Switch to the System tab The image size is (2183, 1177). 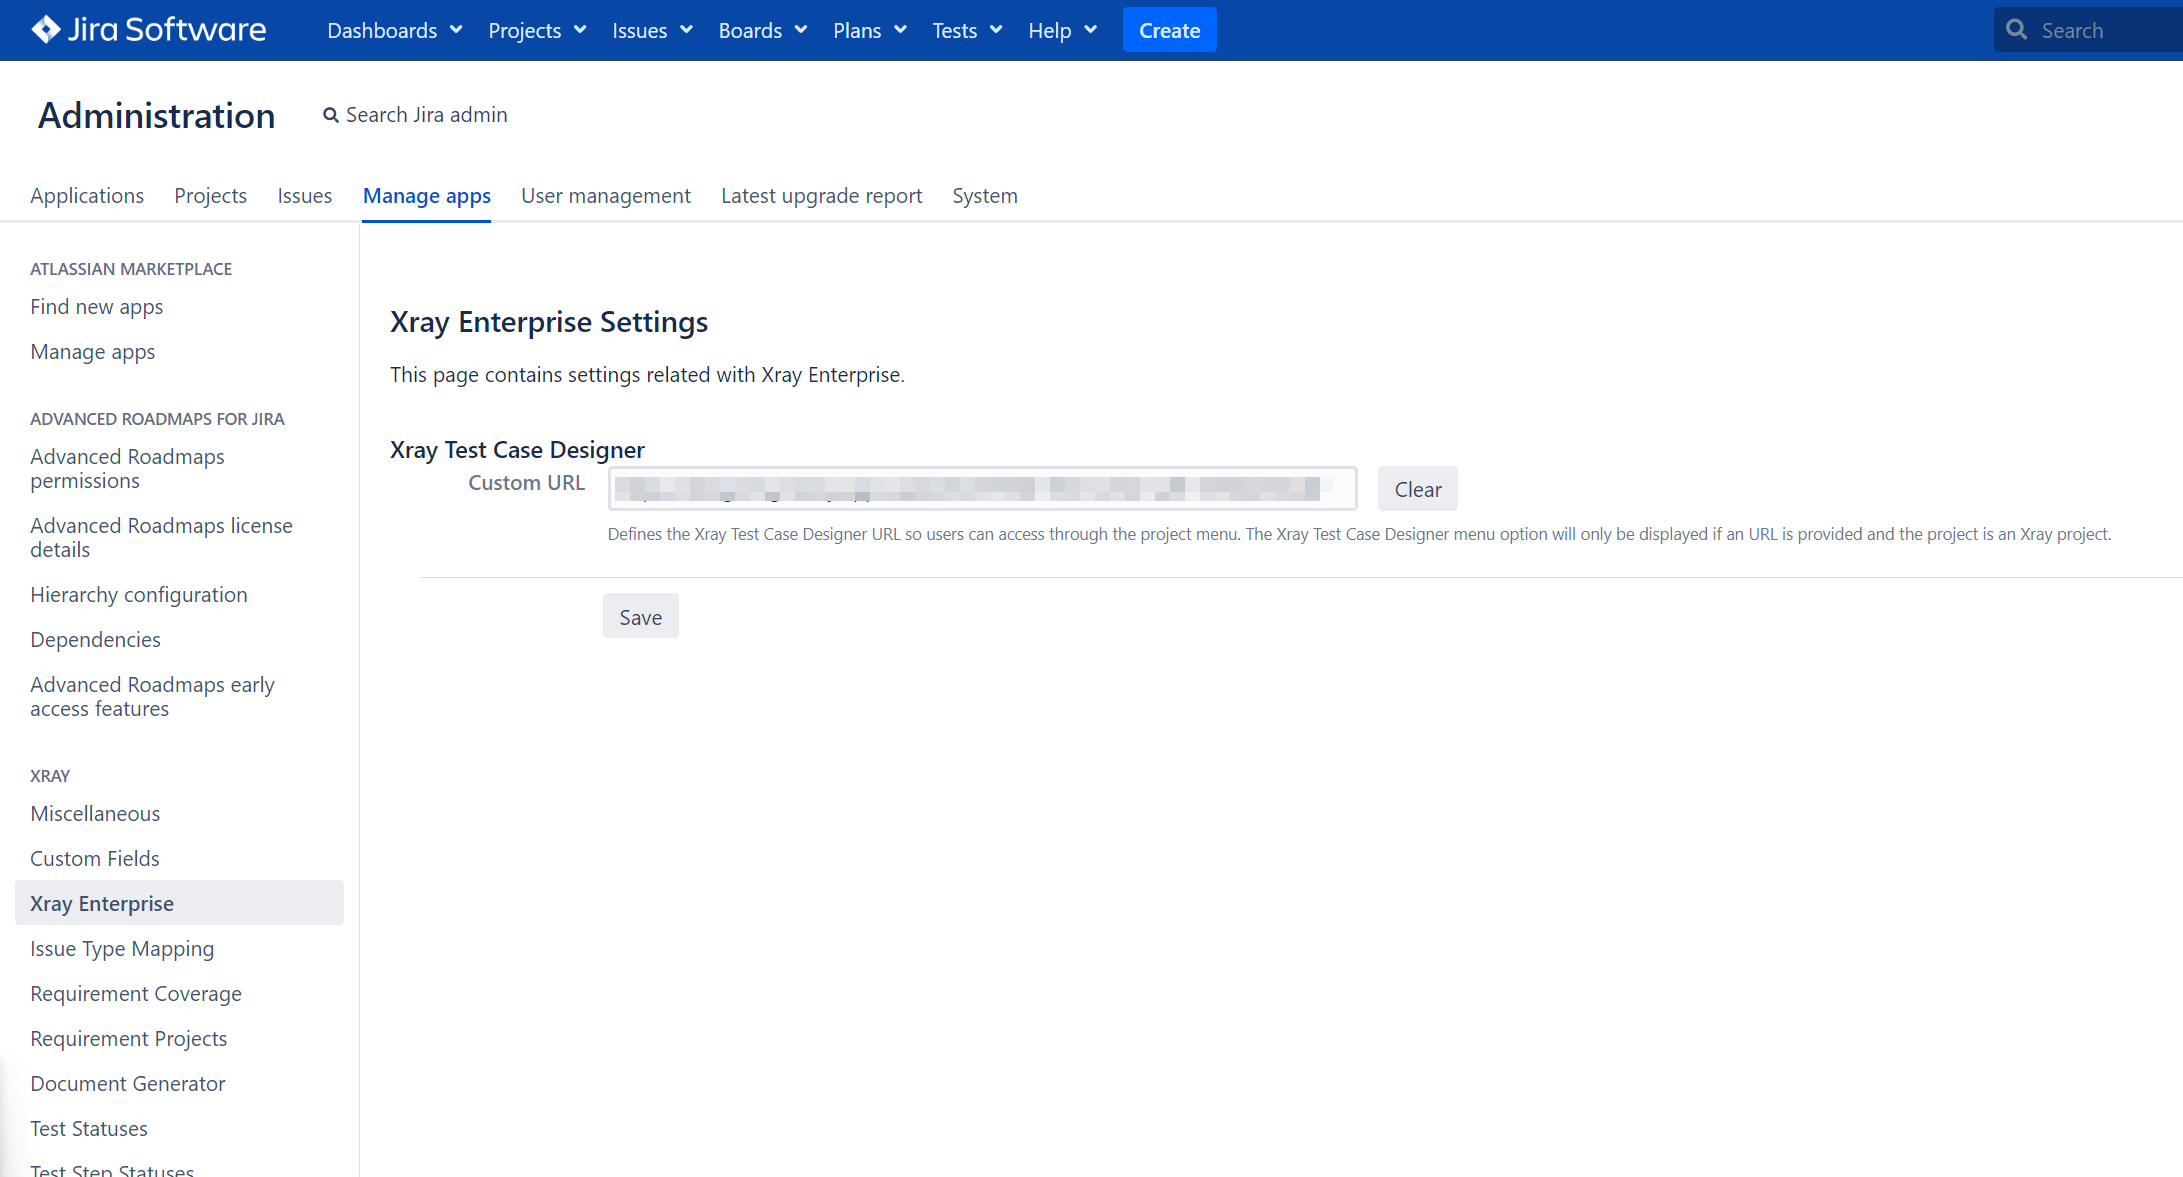click(984, 196)
